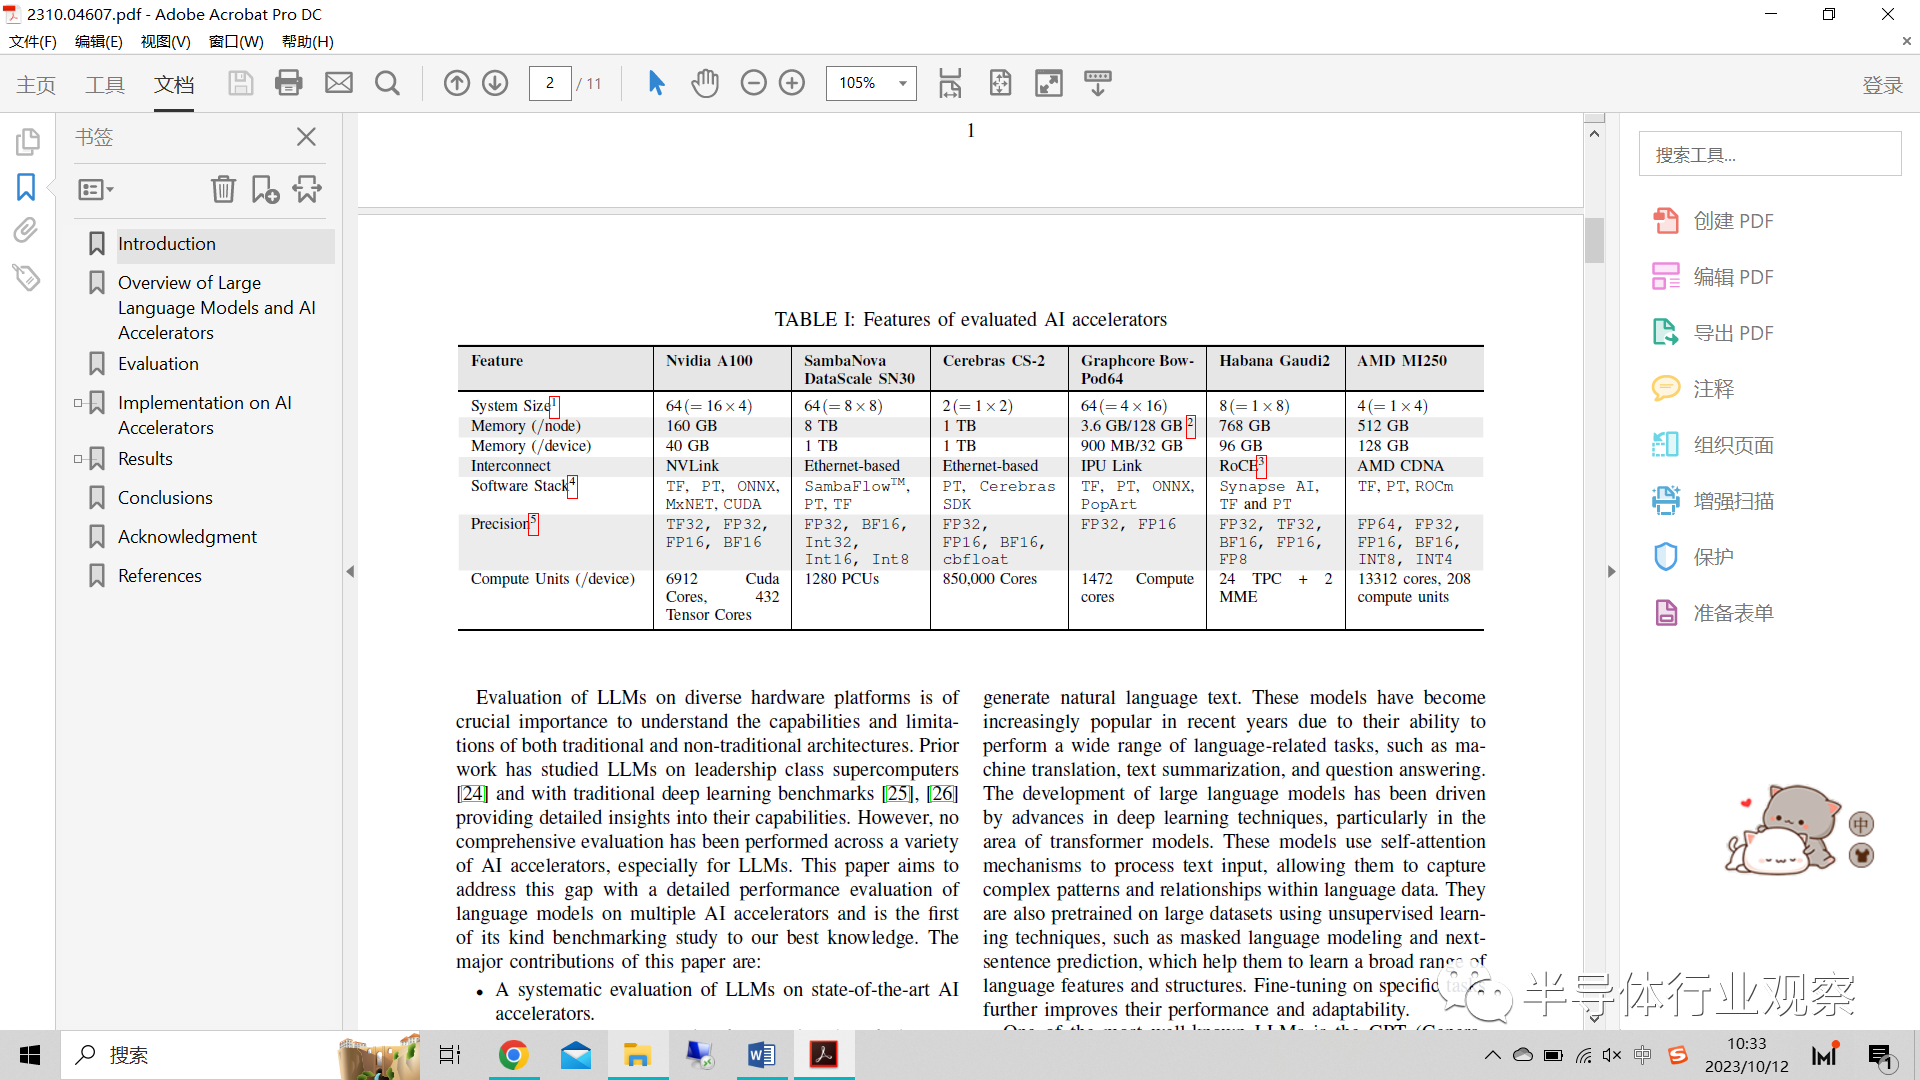Click the Windows Start button
This screenshot has width=1920, height=1080.
[x=30, y=1055]
